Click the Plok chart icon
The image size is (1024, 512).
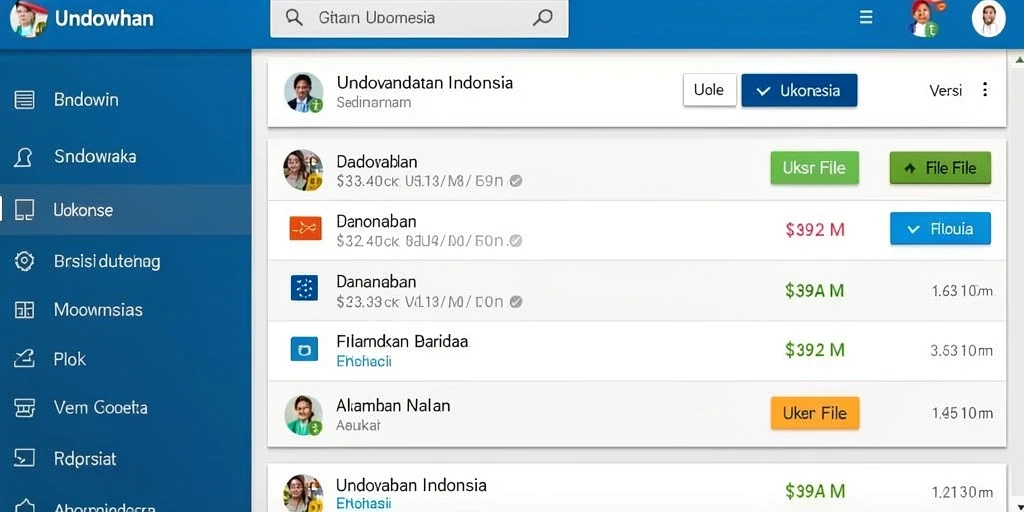pos(24,359)
